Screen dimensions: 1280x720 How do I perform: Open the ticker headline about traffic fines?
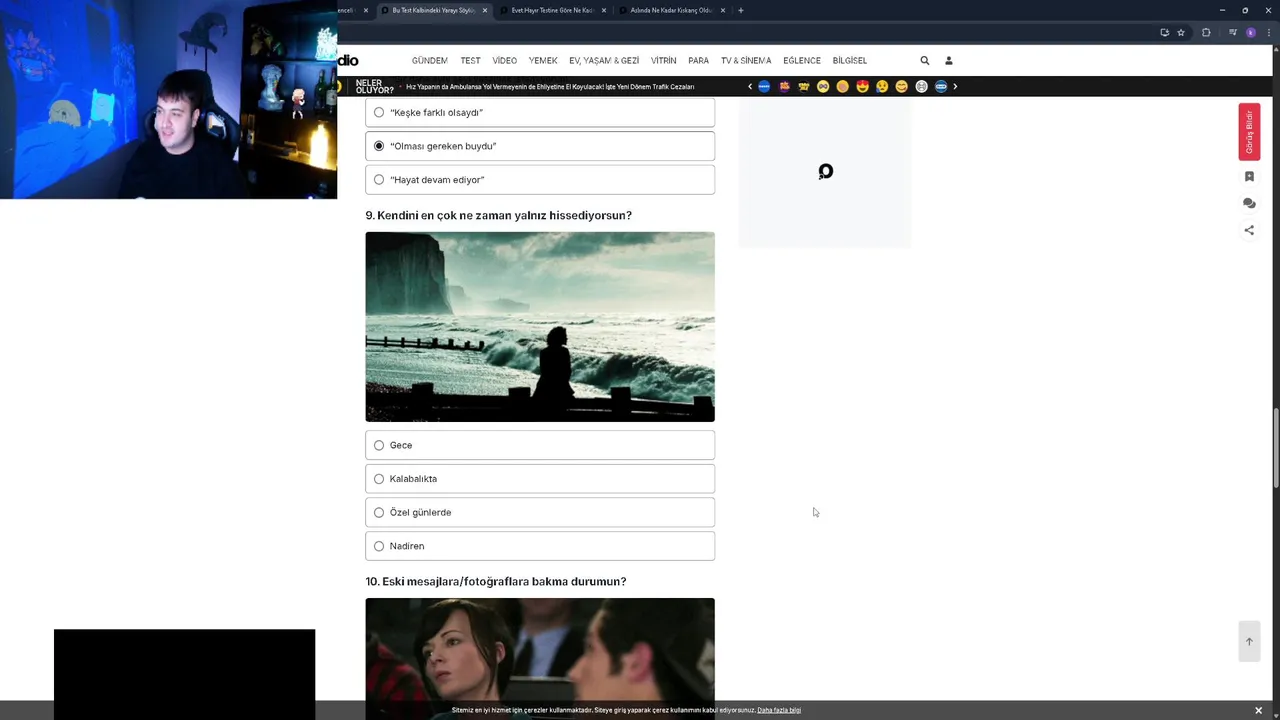point(550,87)
